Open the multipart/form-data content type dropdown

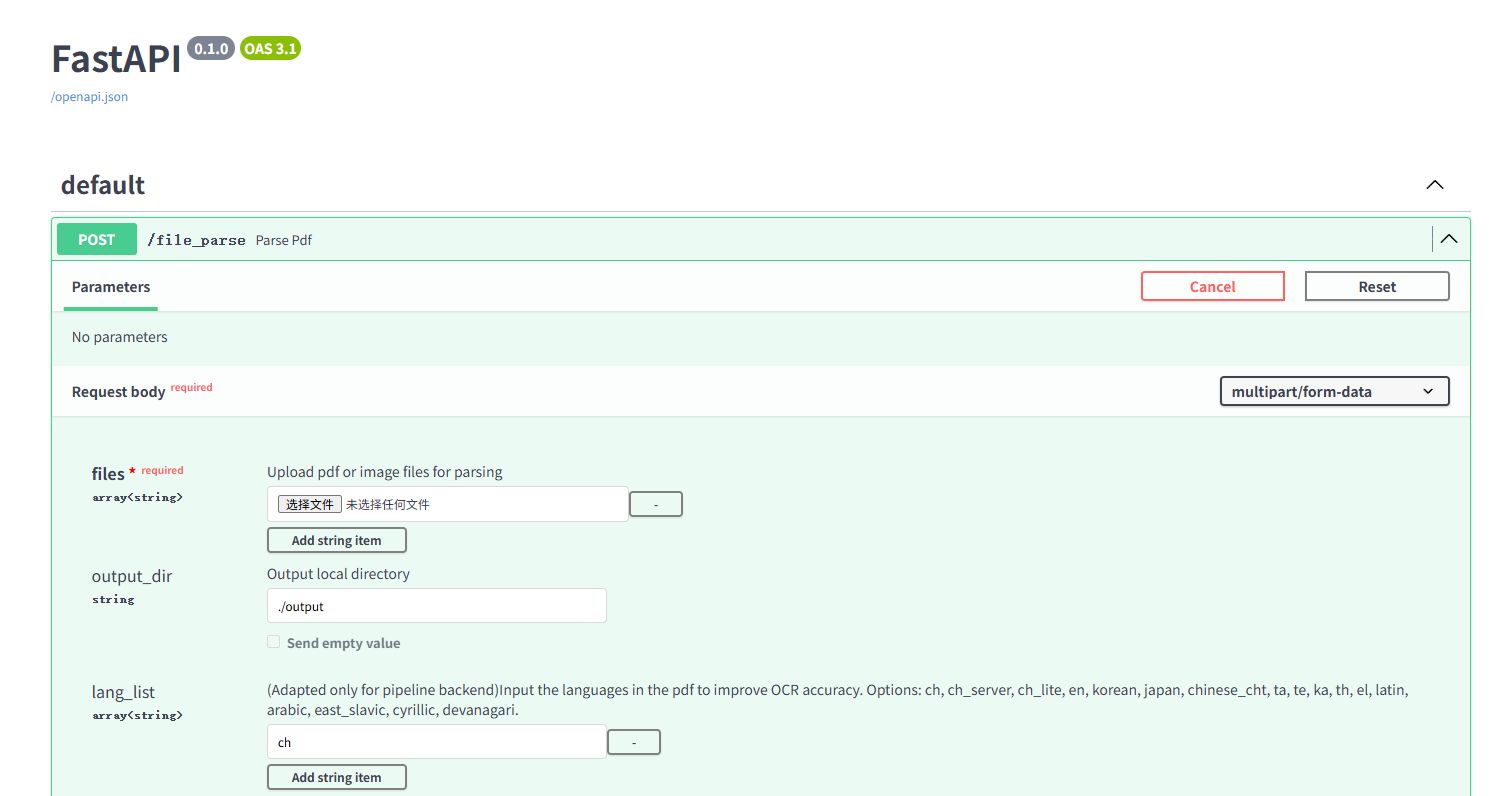click(1334, 392)
